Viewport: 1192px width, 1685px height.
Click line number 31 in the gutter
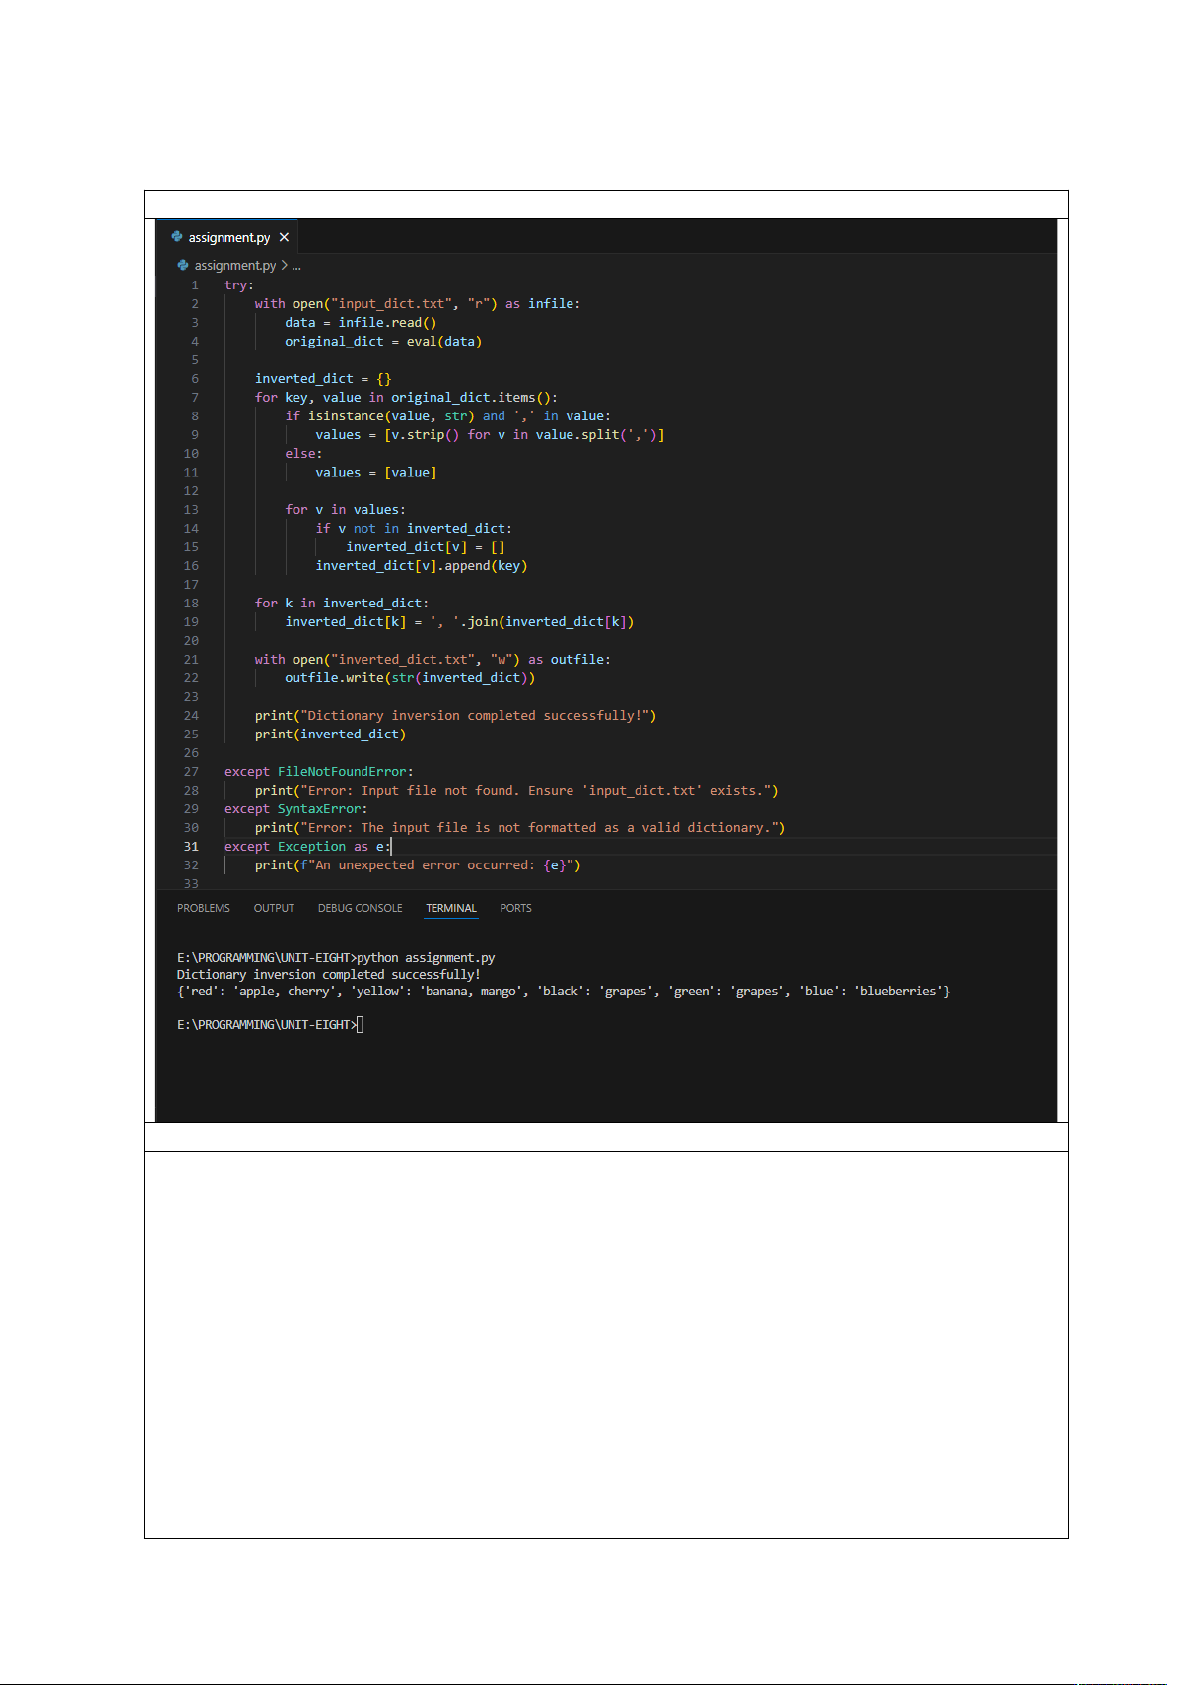[191, 847]
